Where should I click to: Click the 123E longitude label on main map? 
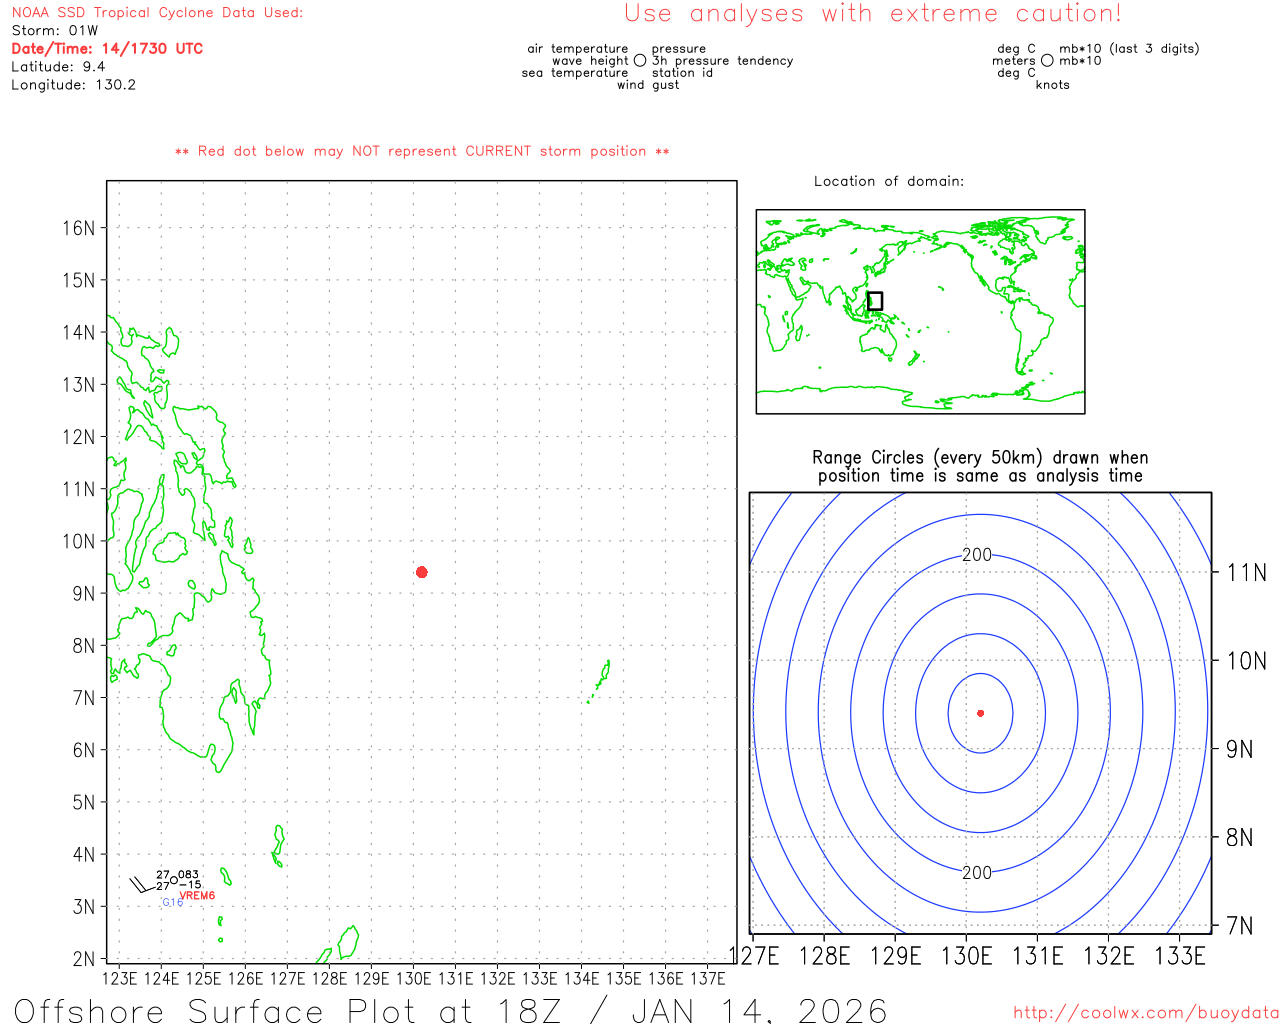pyautogui.click(x=120, y=978)
